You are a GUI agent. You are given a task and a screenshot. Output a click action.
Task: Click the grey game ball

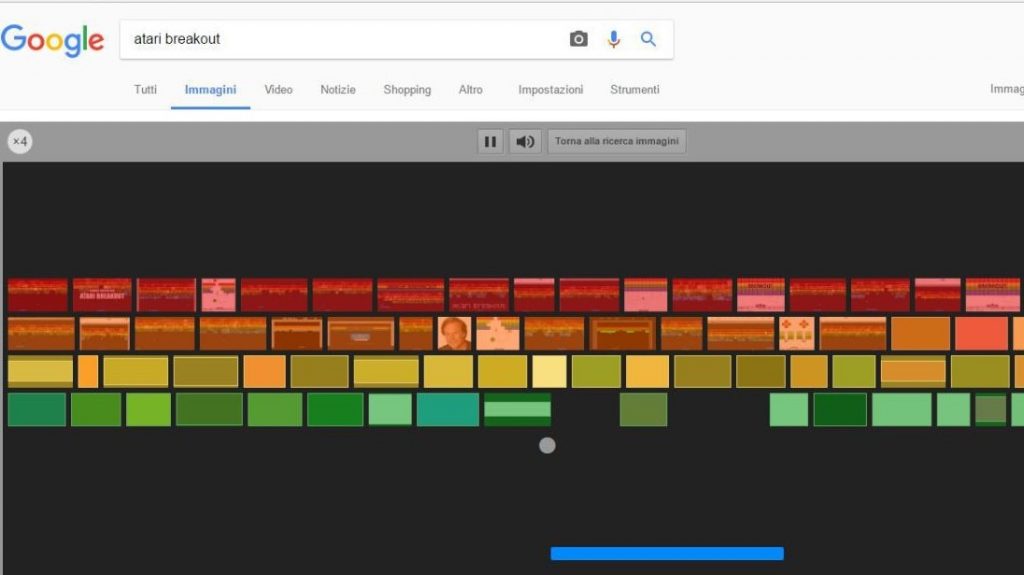[547, 446]
